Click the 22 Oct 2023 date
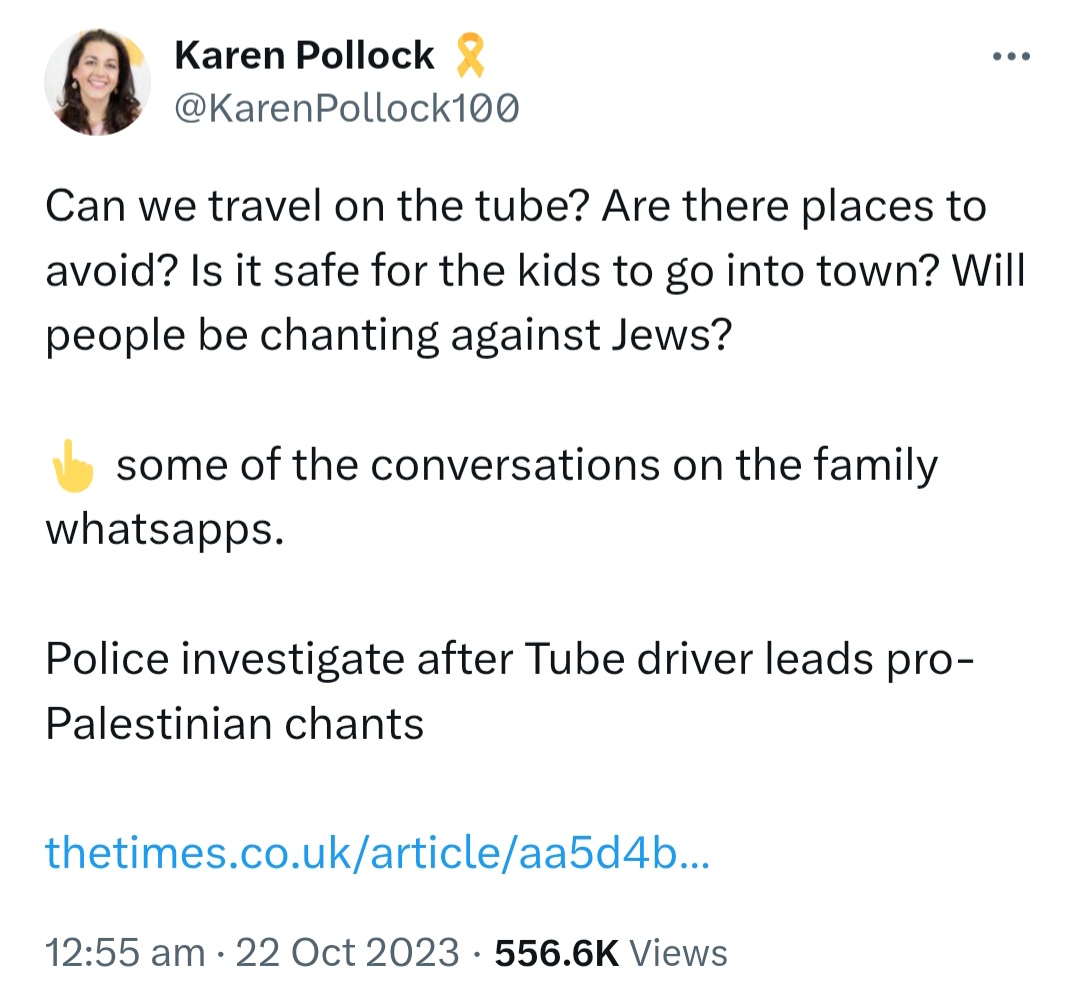Image resolution: width=1080 pixels, height=1000 pixels. pos(347,952)
